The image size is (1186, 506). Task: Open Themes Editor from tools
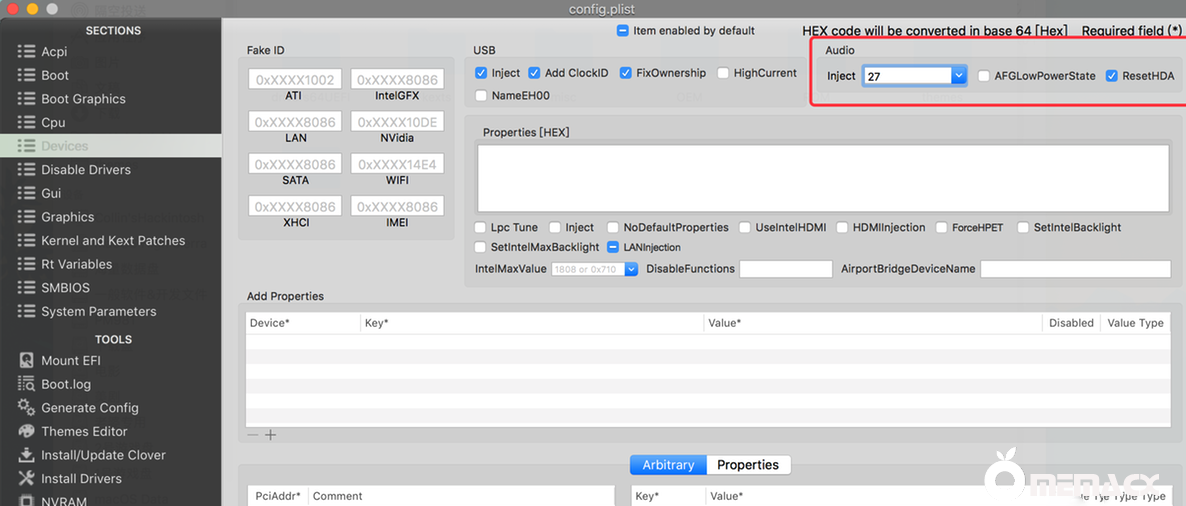tap(27, 431)
